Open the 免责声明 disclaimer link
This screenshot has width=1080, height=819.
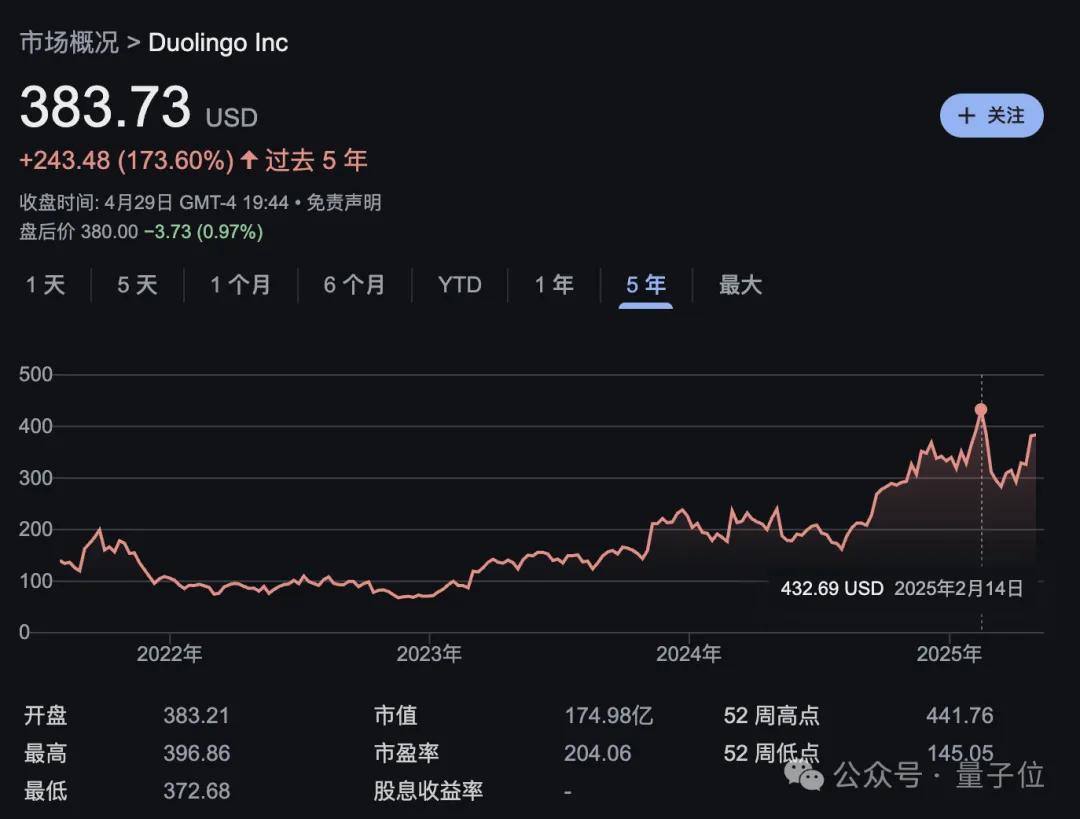(343, 203)
